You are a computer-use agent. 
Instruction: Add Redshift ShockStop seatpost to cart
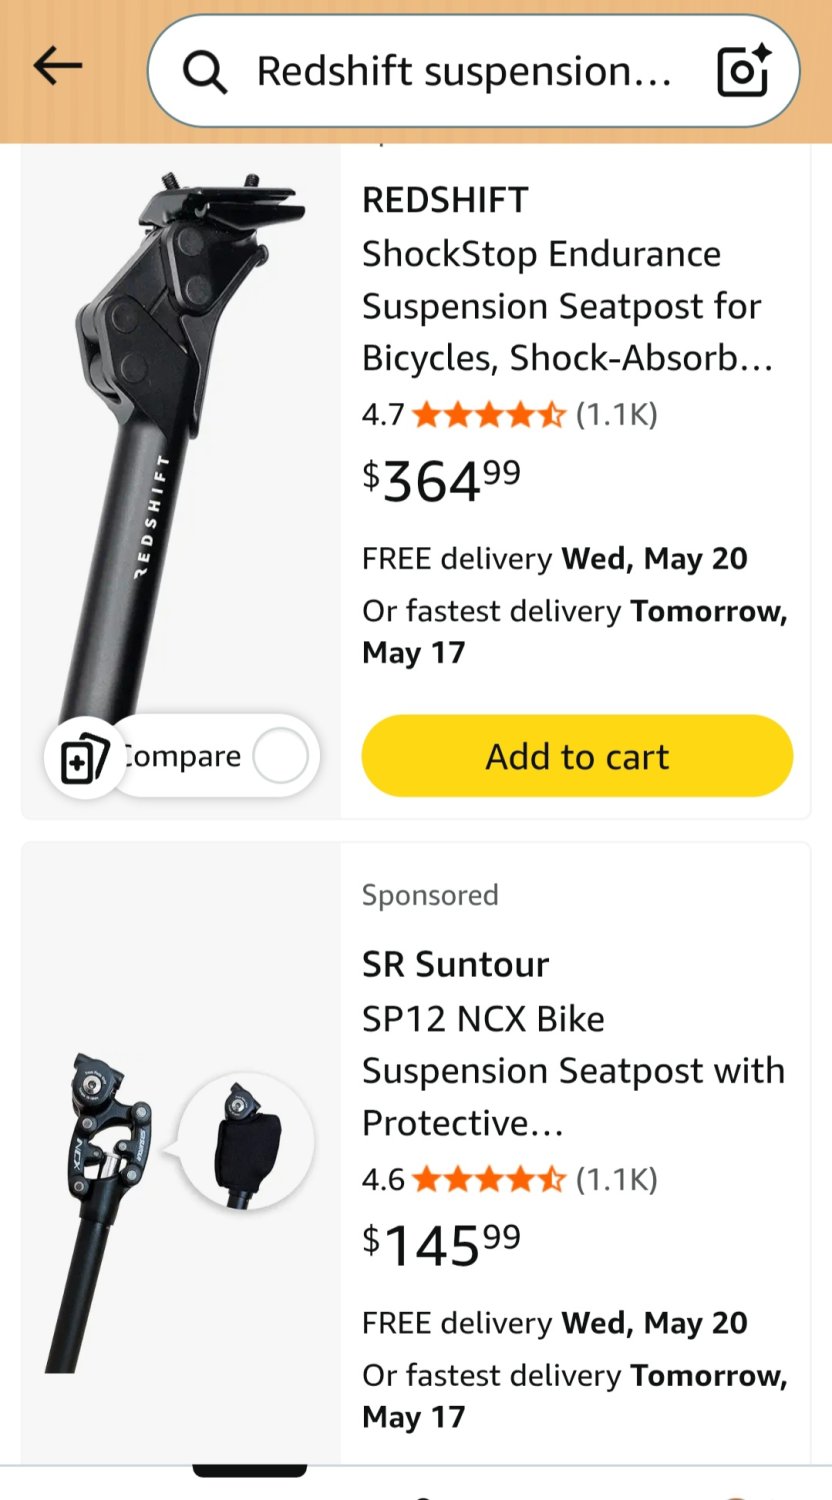(577, 756)
